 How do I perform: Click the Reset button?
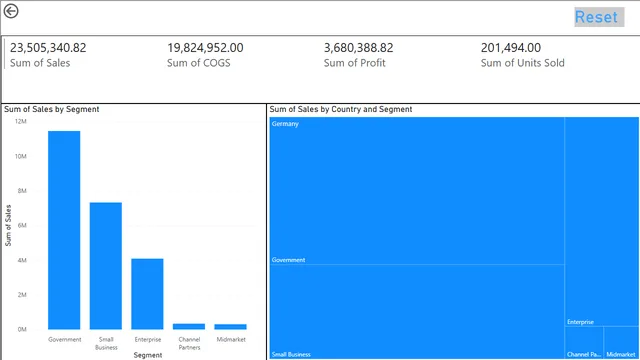599,17
